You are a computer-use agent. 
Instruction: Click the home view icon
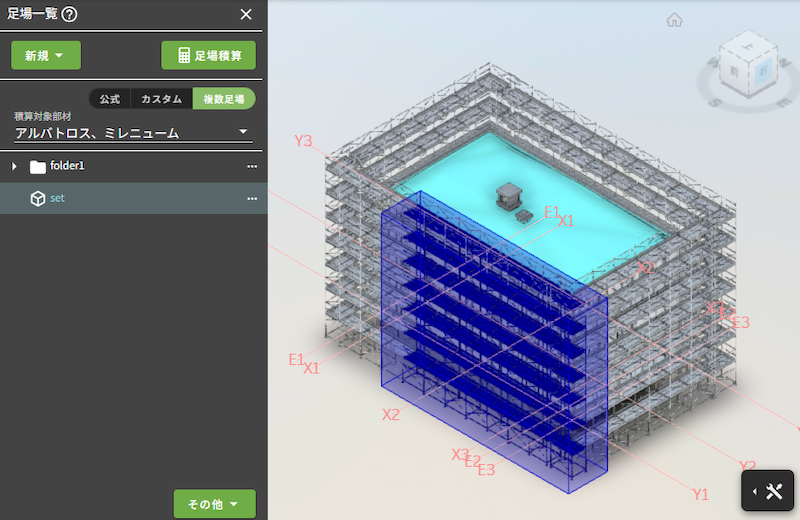[x=675, y=20]
